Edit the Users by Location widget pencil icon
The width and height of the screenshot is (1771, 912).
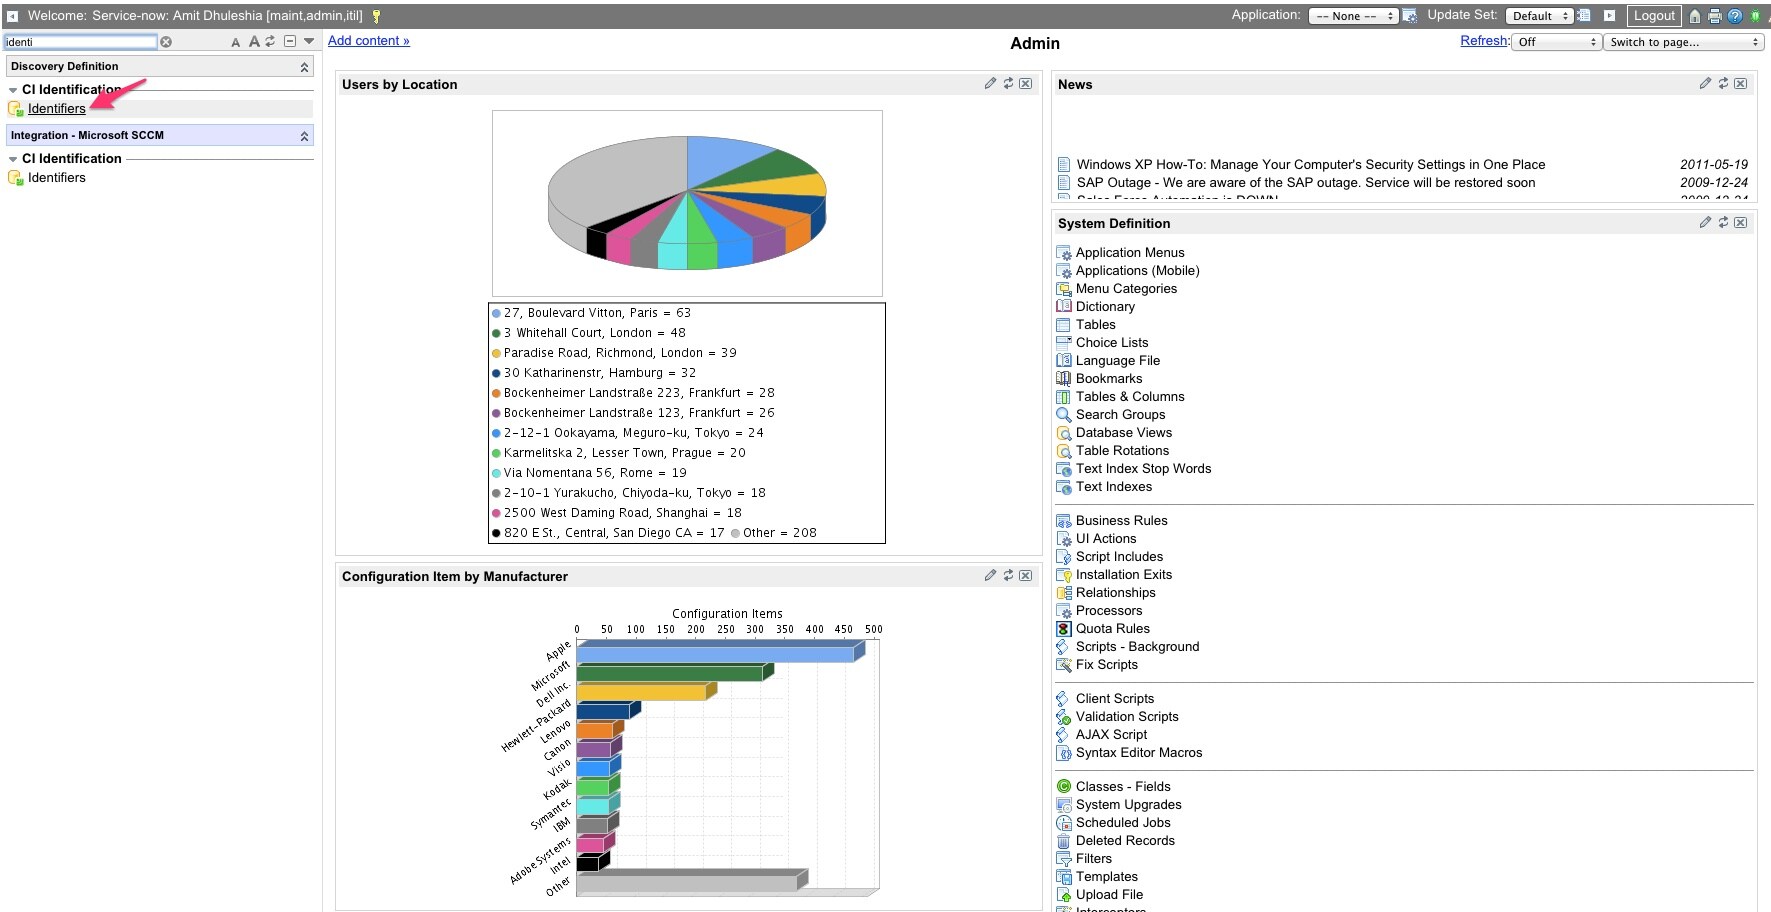pos(990,84)
